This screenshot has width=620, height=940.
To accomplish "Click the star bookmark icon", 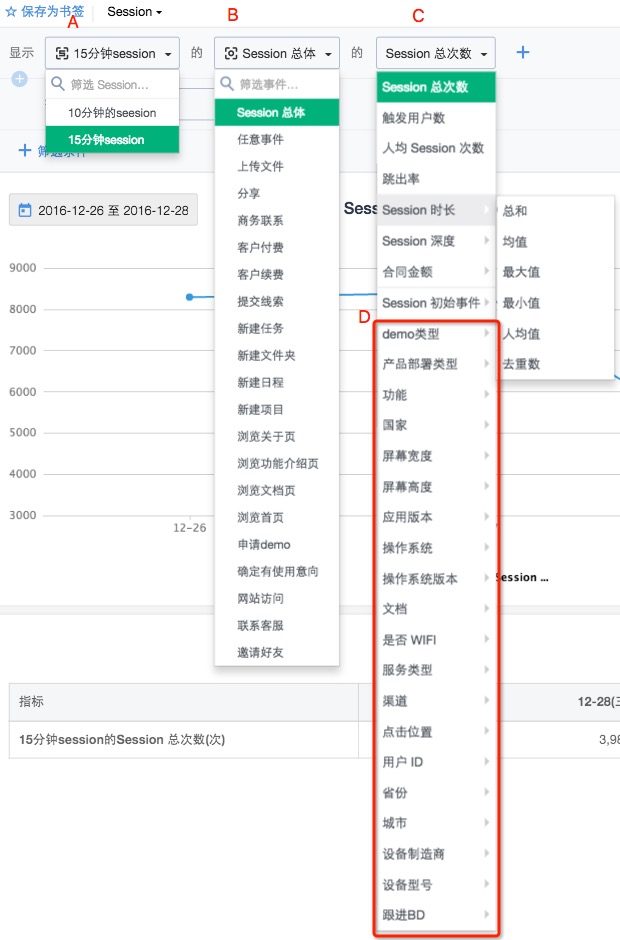I will point(11,11).
